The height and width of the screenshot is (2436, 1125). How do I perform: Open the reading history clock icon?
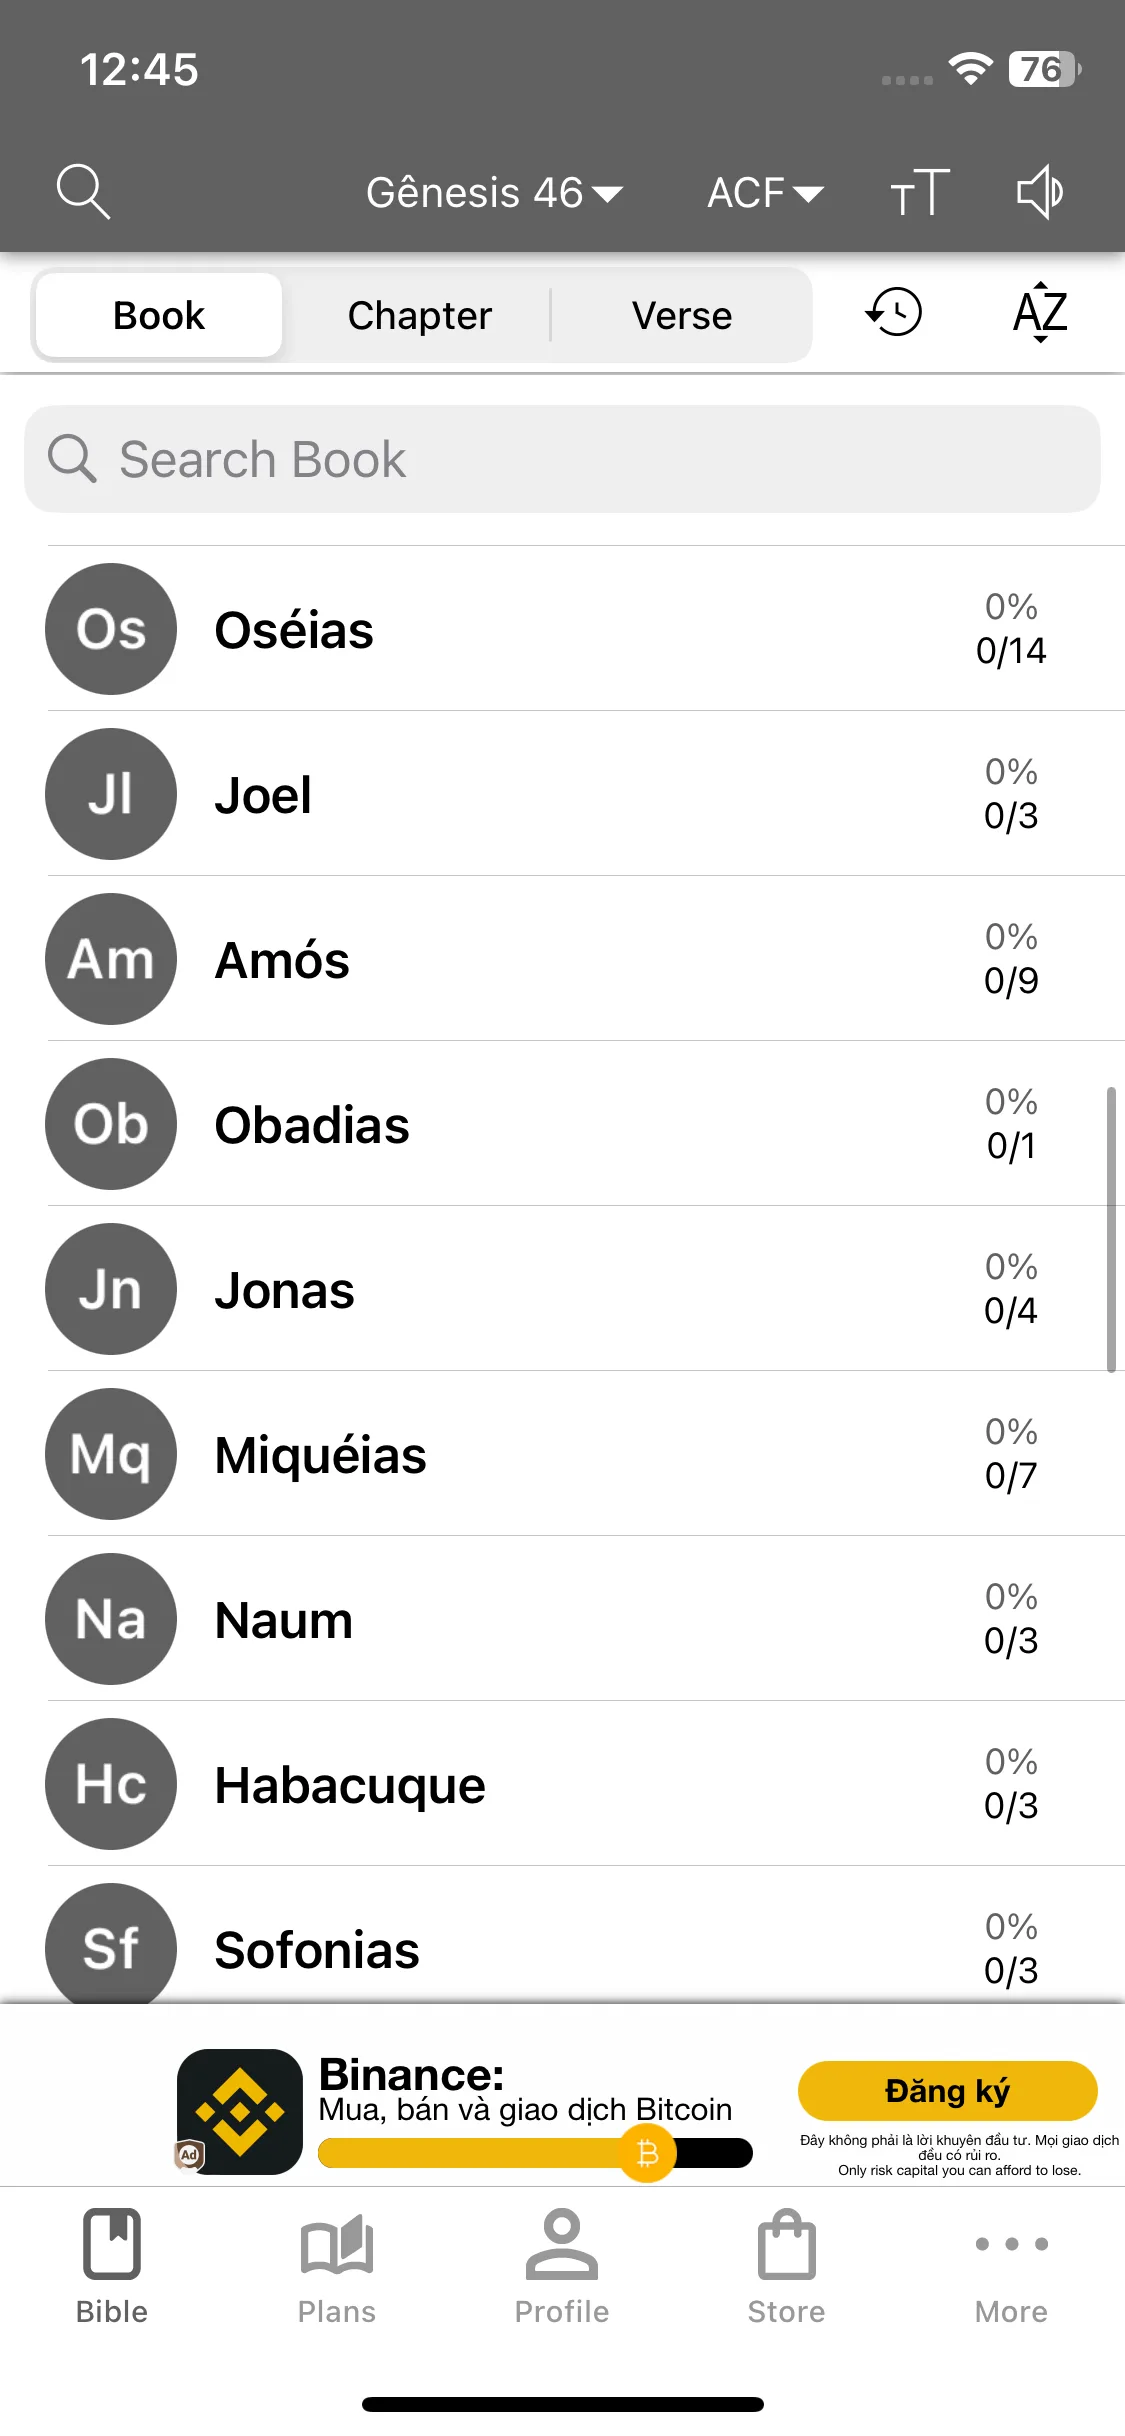pyautogui.click(x=893, y=313)
